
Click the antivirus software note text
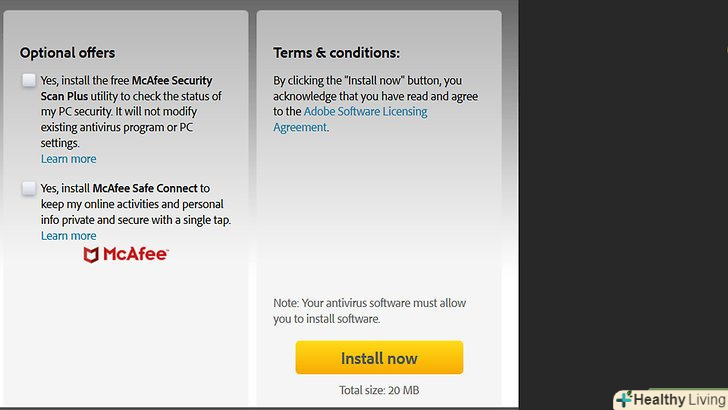point(369,311)
